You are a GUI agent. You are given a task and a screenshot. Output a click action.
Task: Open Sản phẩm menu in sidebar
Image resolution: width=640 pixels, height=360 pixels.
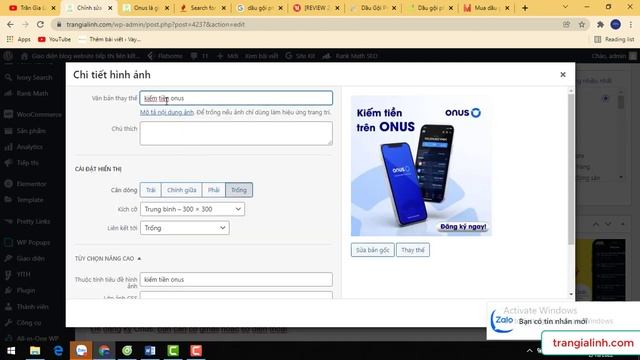point(31,131)
